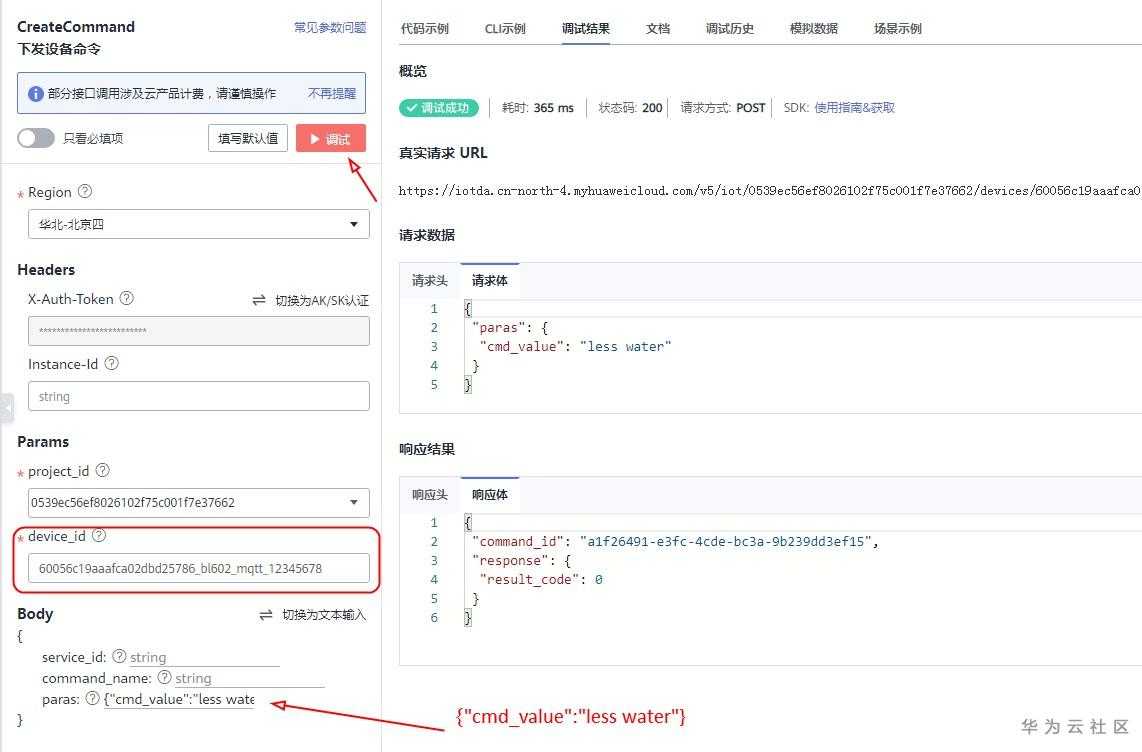Click the 不再提醒 link
Image resolution: width=1142 pixels, height=752 pixels.
point(332,93)
